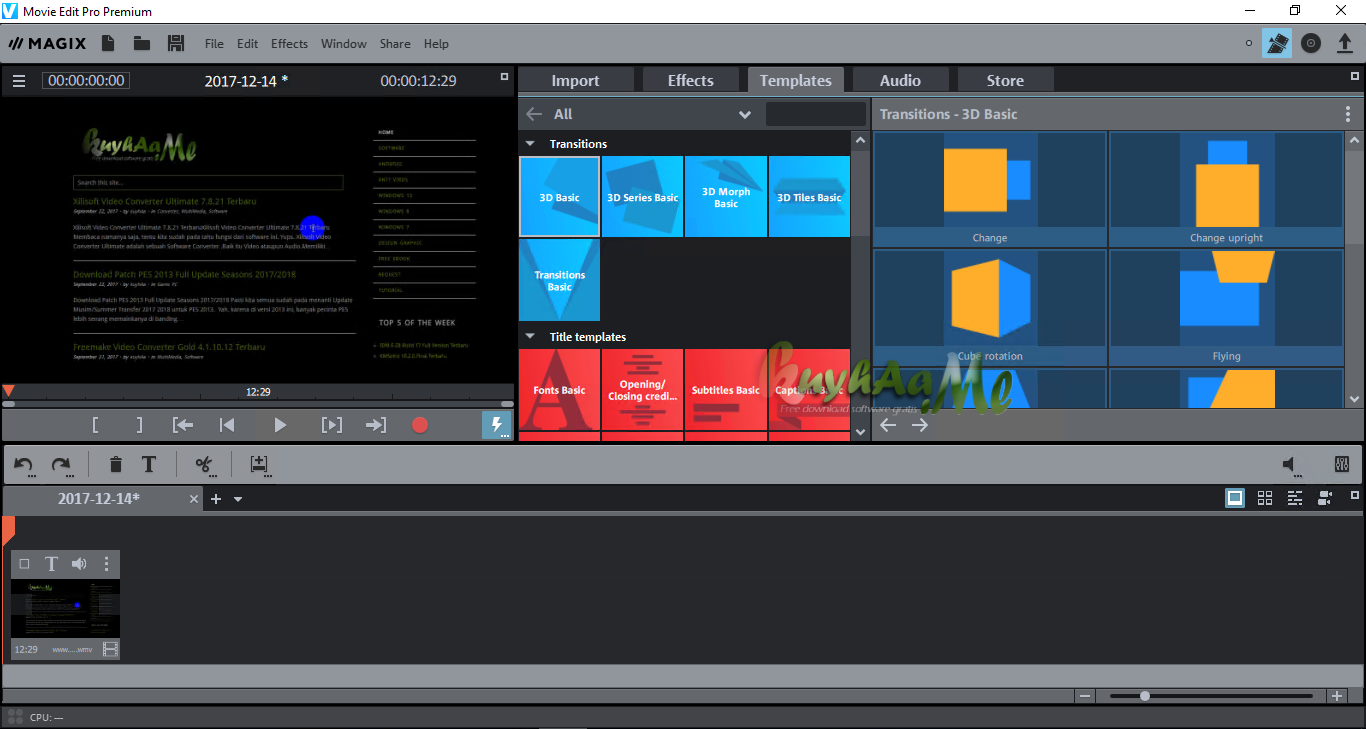Open the All category dropdown
This screenshot has height=729, width=1366.
pos(744,114)
